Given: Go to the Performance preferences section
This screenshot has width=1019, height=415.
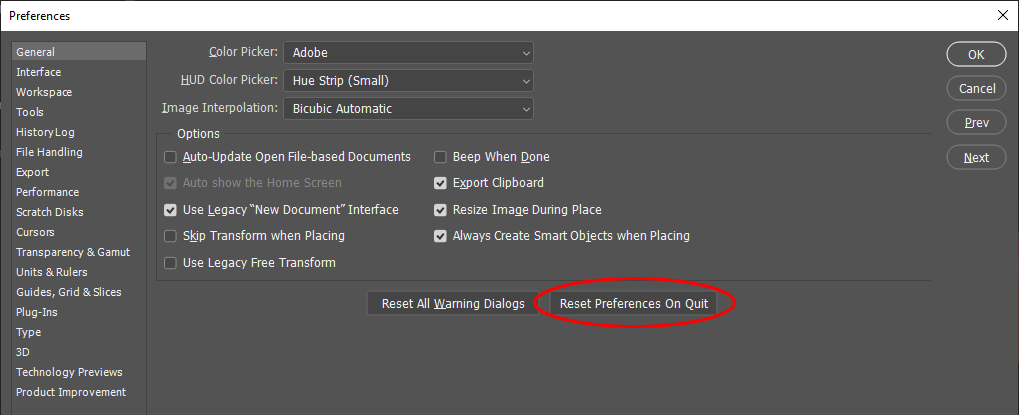Looking at the screenshot, I should (47, 192).
